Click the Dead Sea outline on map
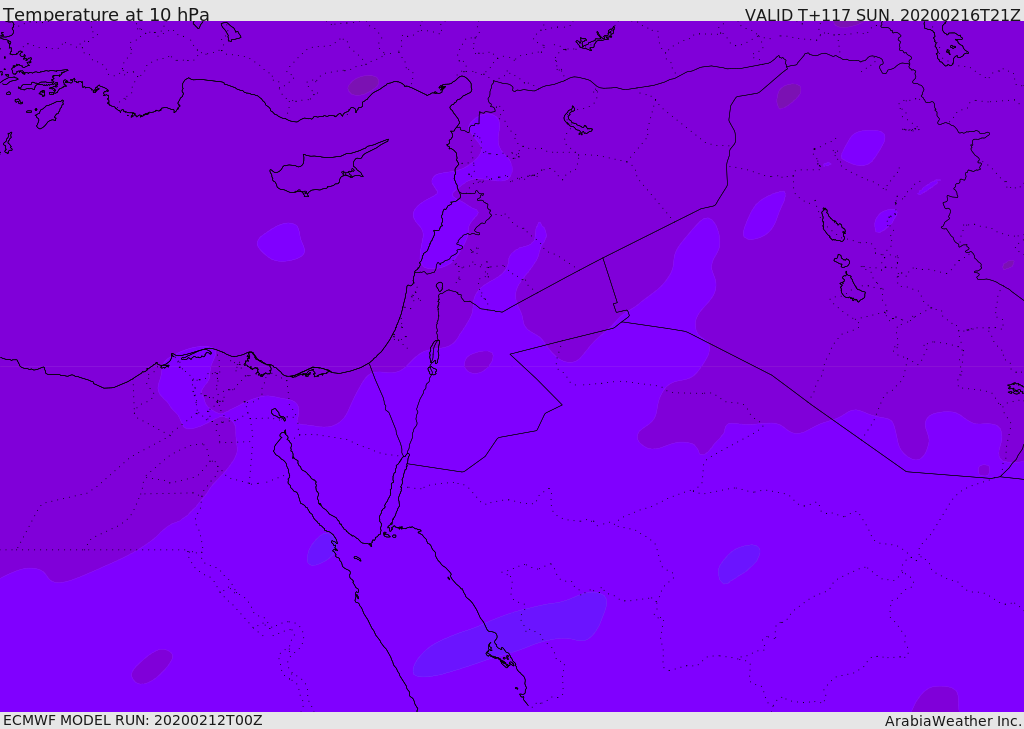The image size is (1024, 729). coord(434,355)
